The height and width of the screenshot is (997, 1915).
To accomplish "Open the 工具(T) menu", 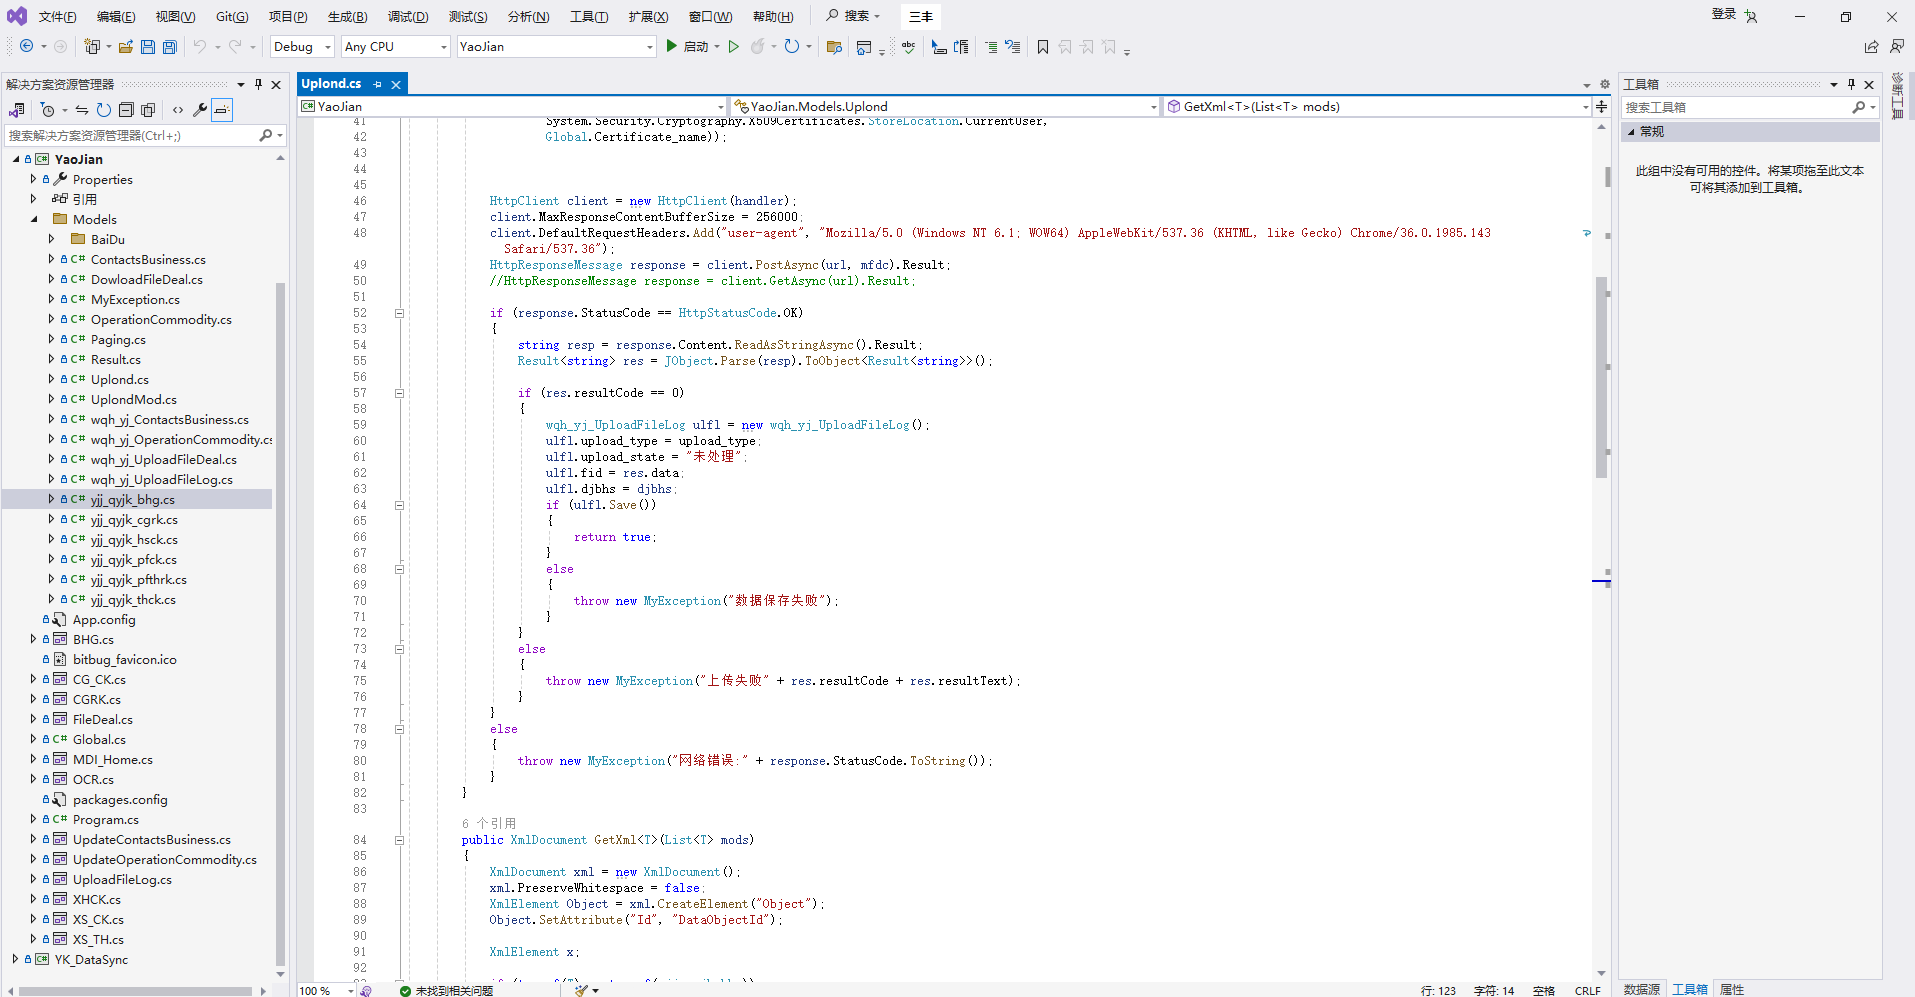I will 589,16.
